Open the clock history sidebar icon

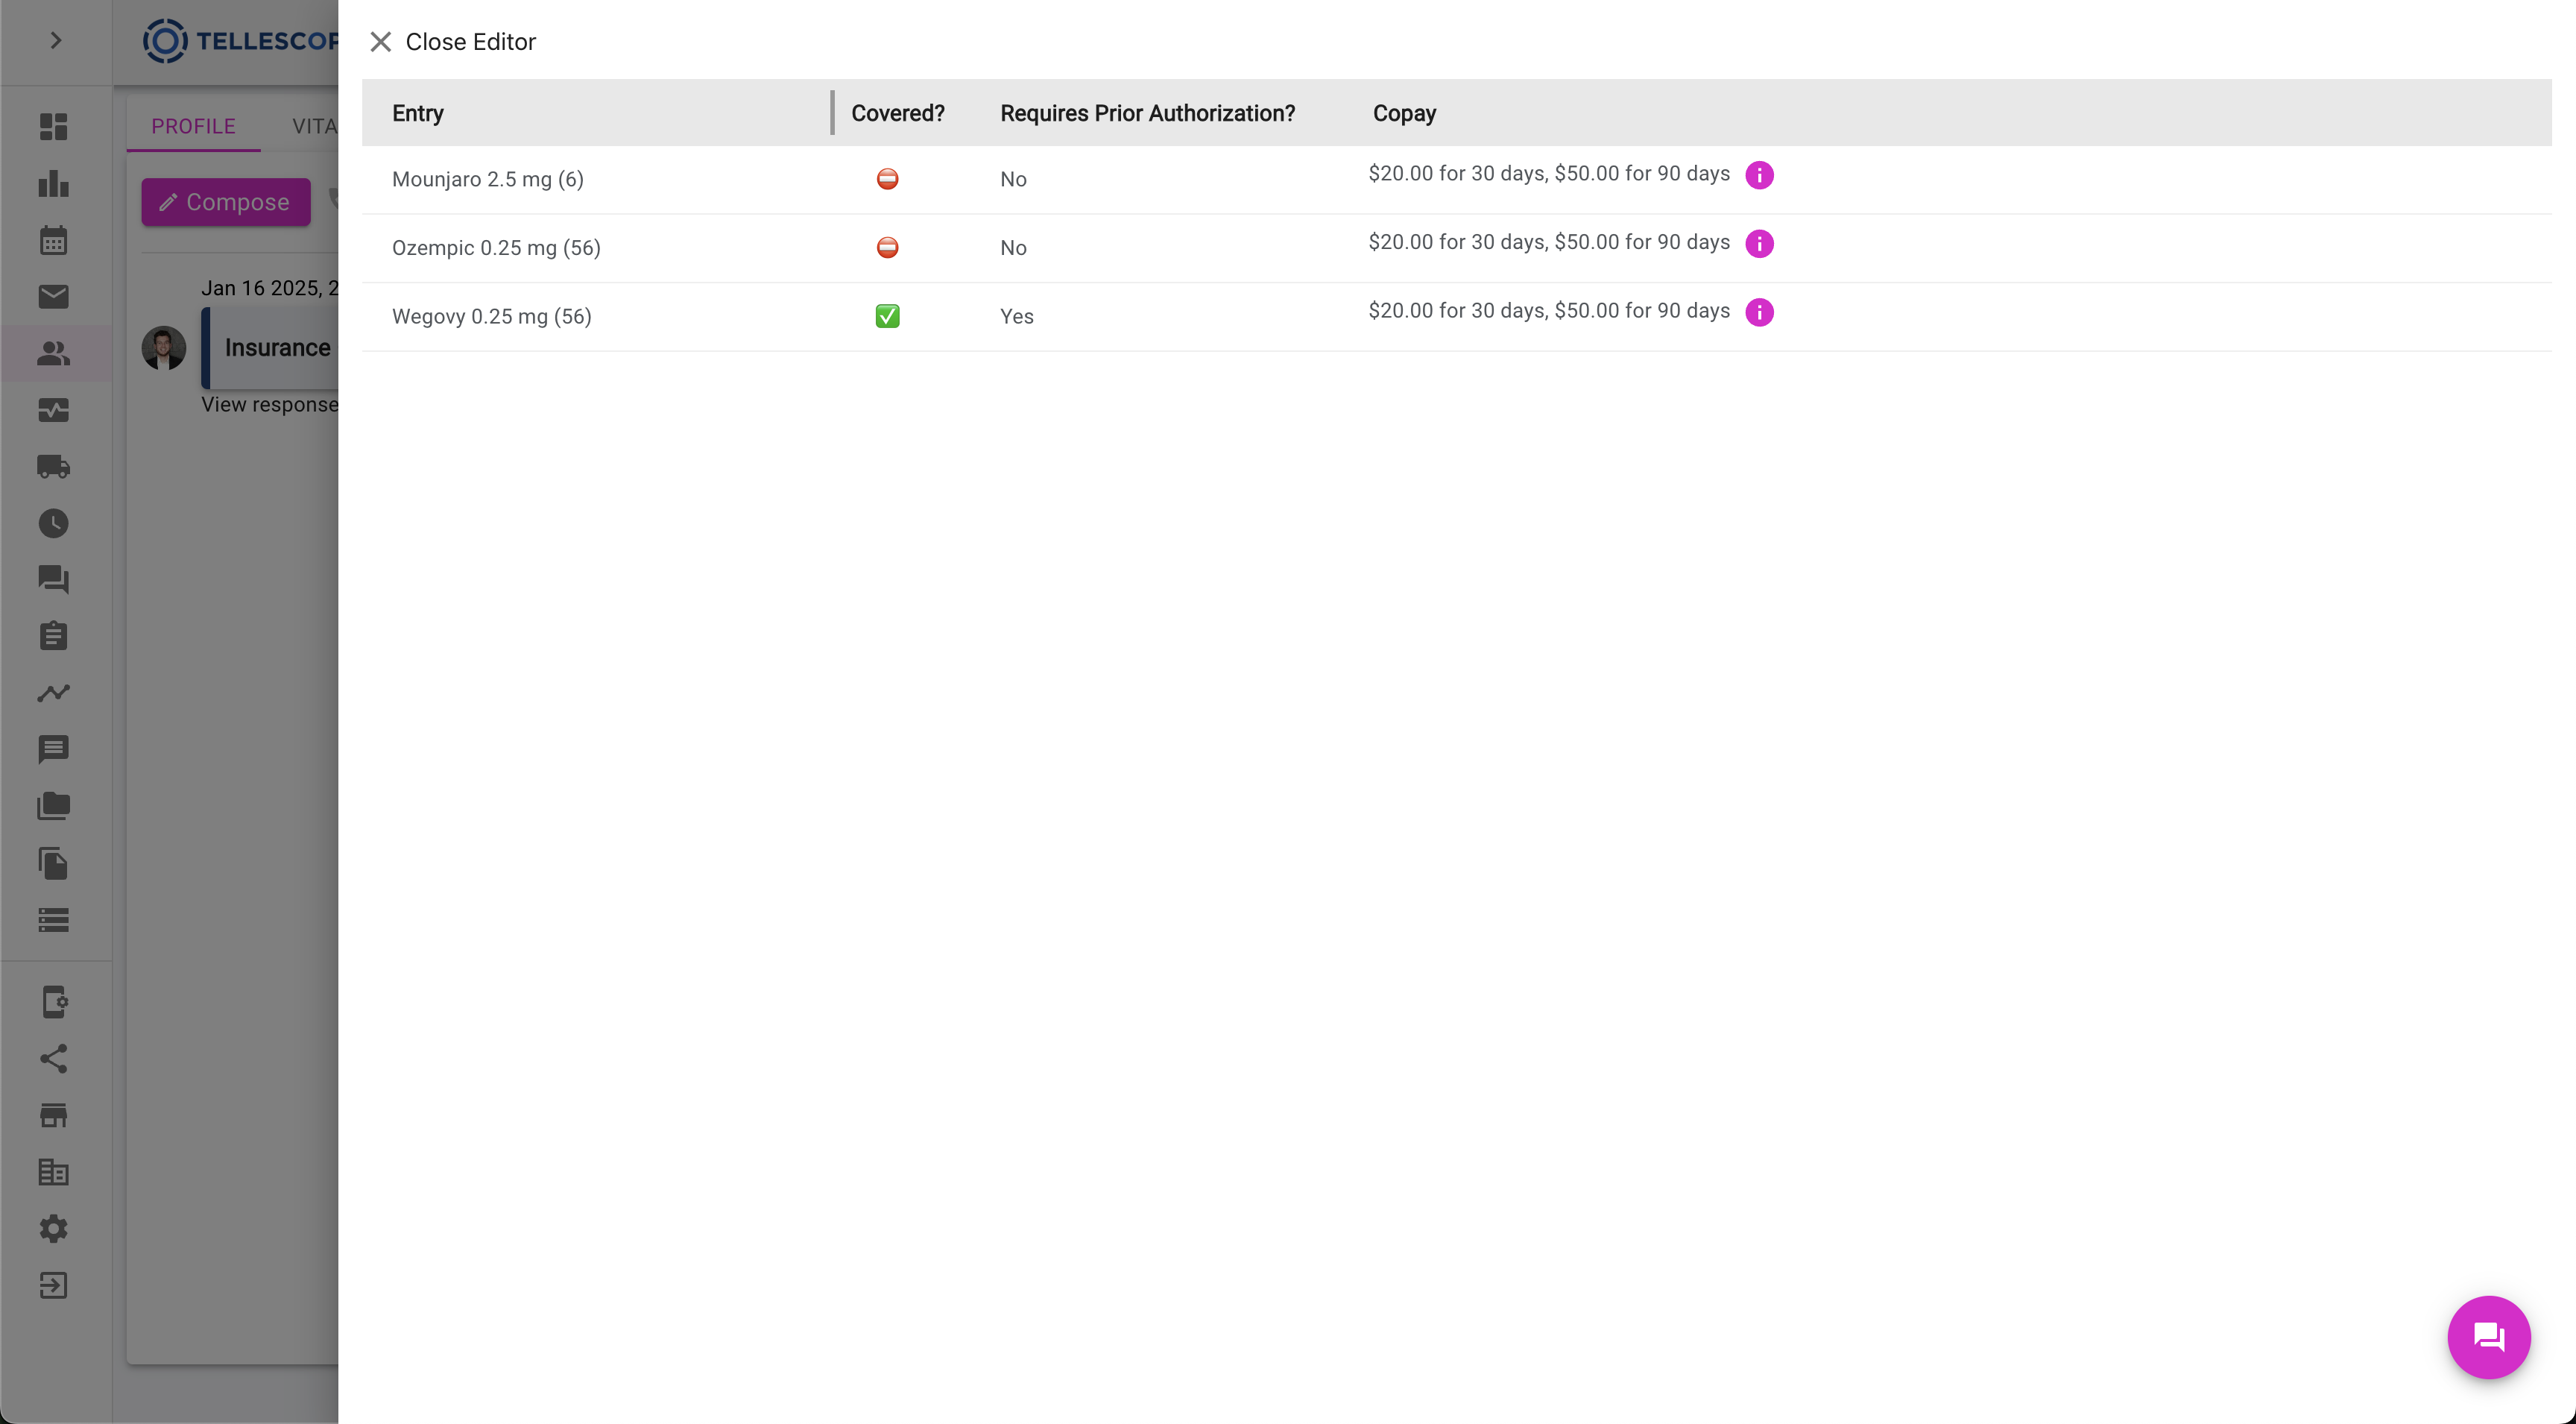coord(54,523)
